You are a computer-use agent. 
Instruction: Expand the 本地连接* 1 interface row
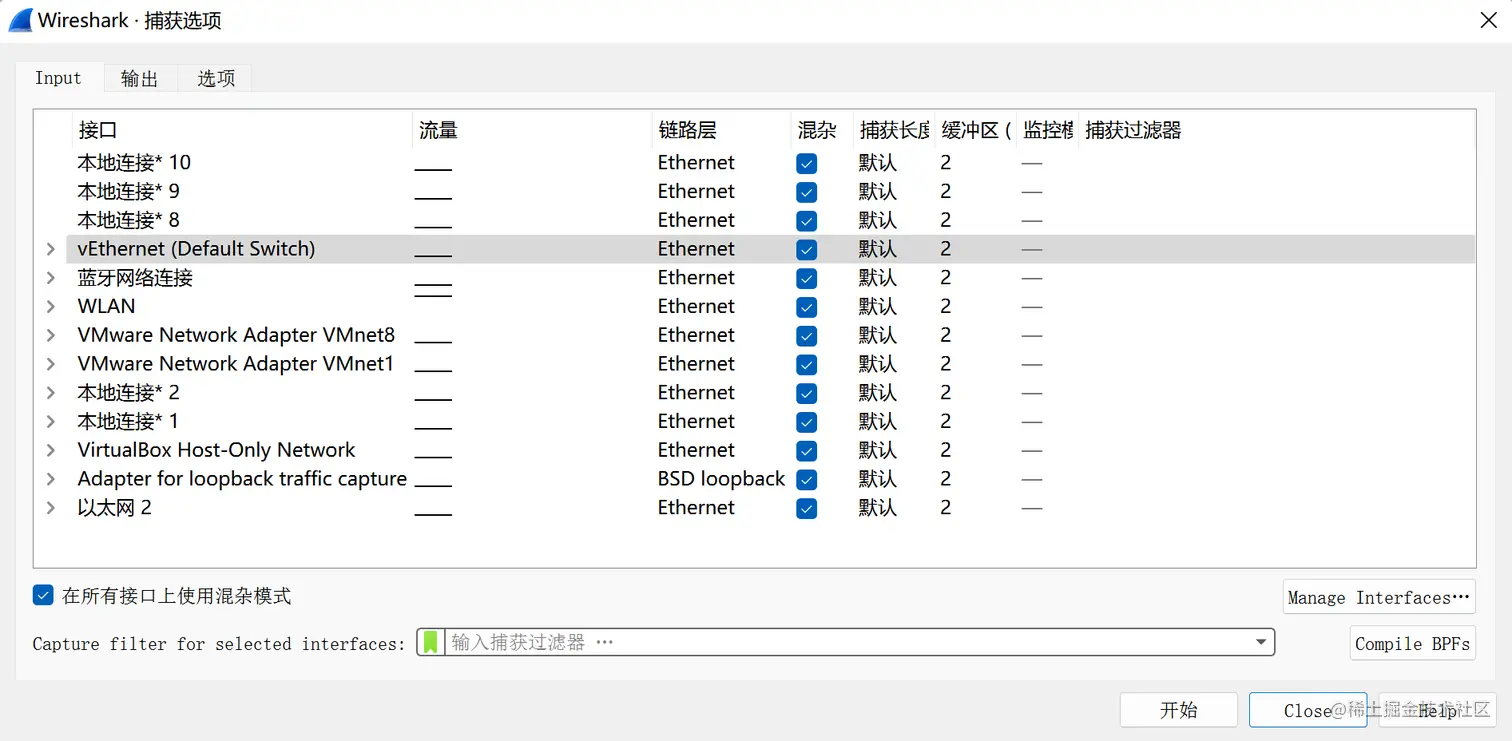pyautogui.click(x=51, y=422)
